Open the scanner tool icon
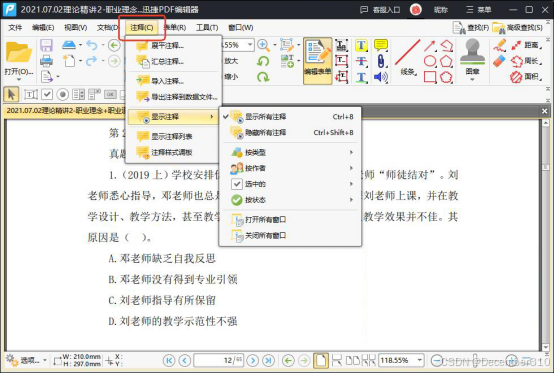This screenshot has height=373, width=554. tap(69, 45)
